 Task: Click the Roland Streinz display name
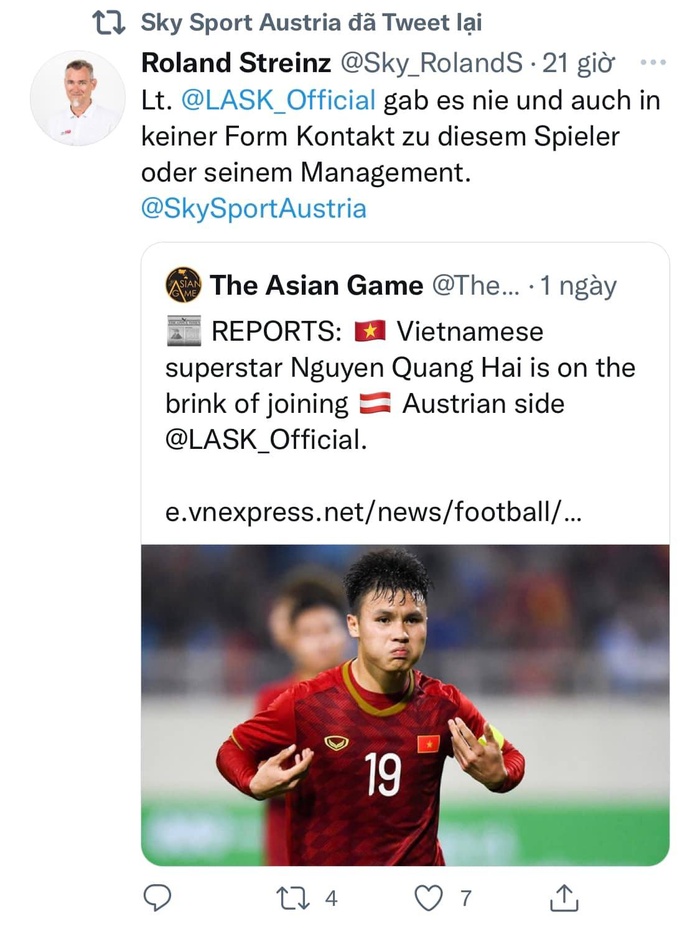[x=236, y=63]
